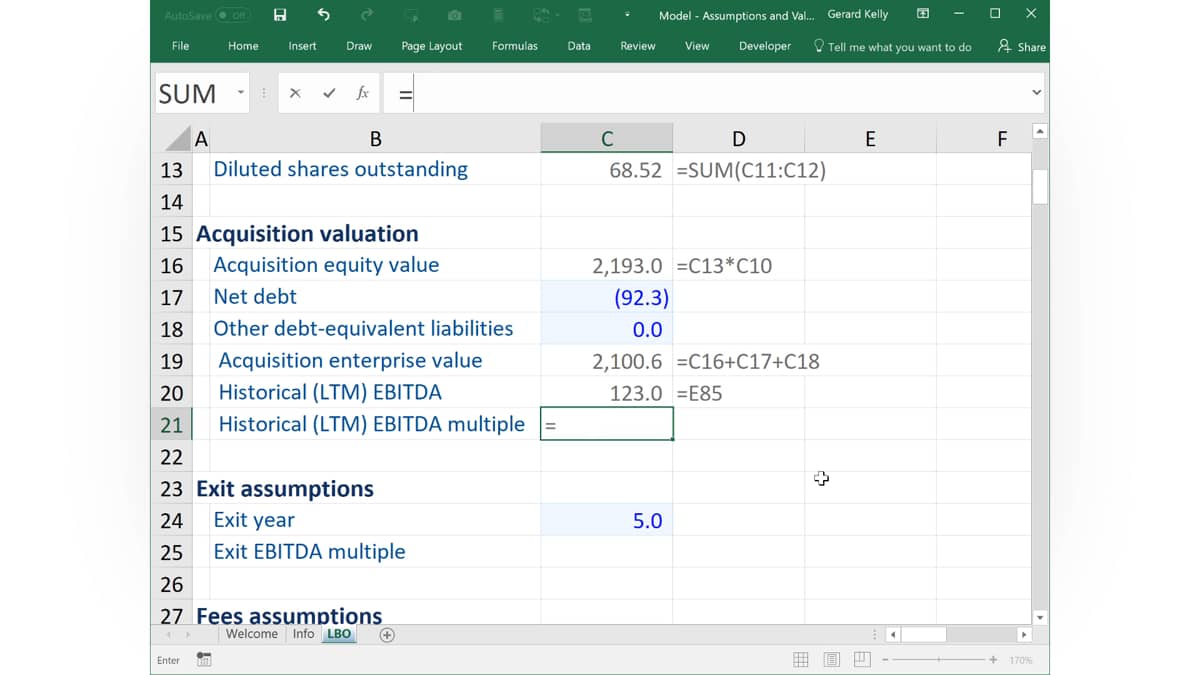Open the Developer ribbon tab
1200x675 pixels.
[x=765, y=46]
